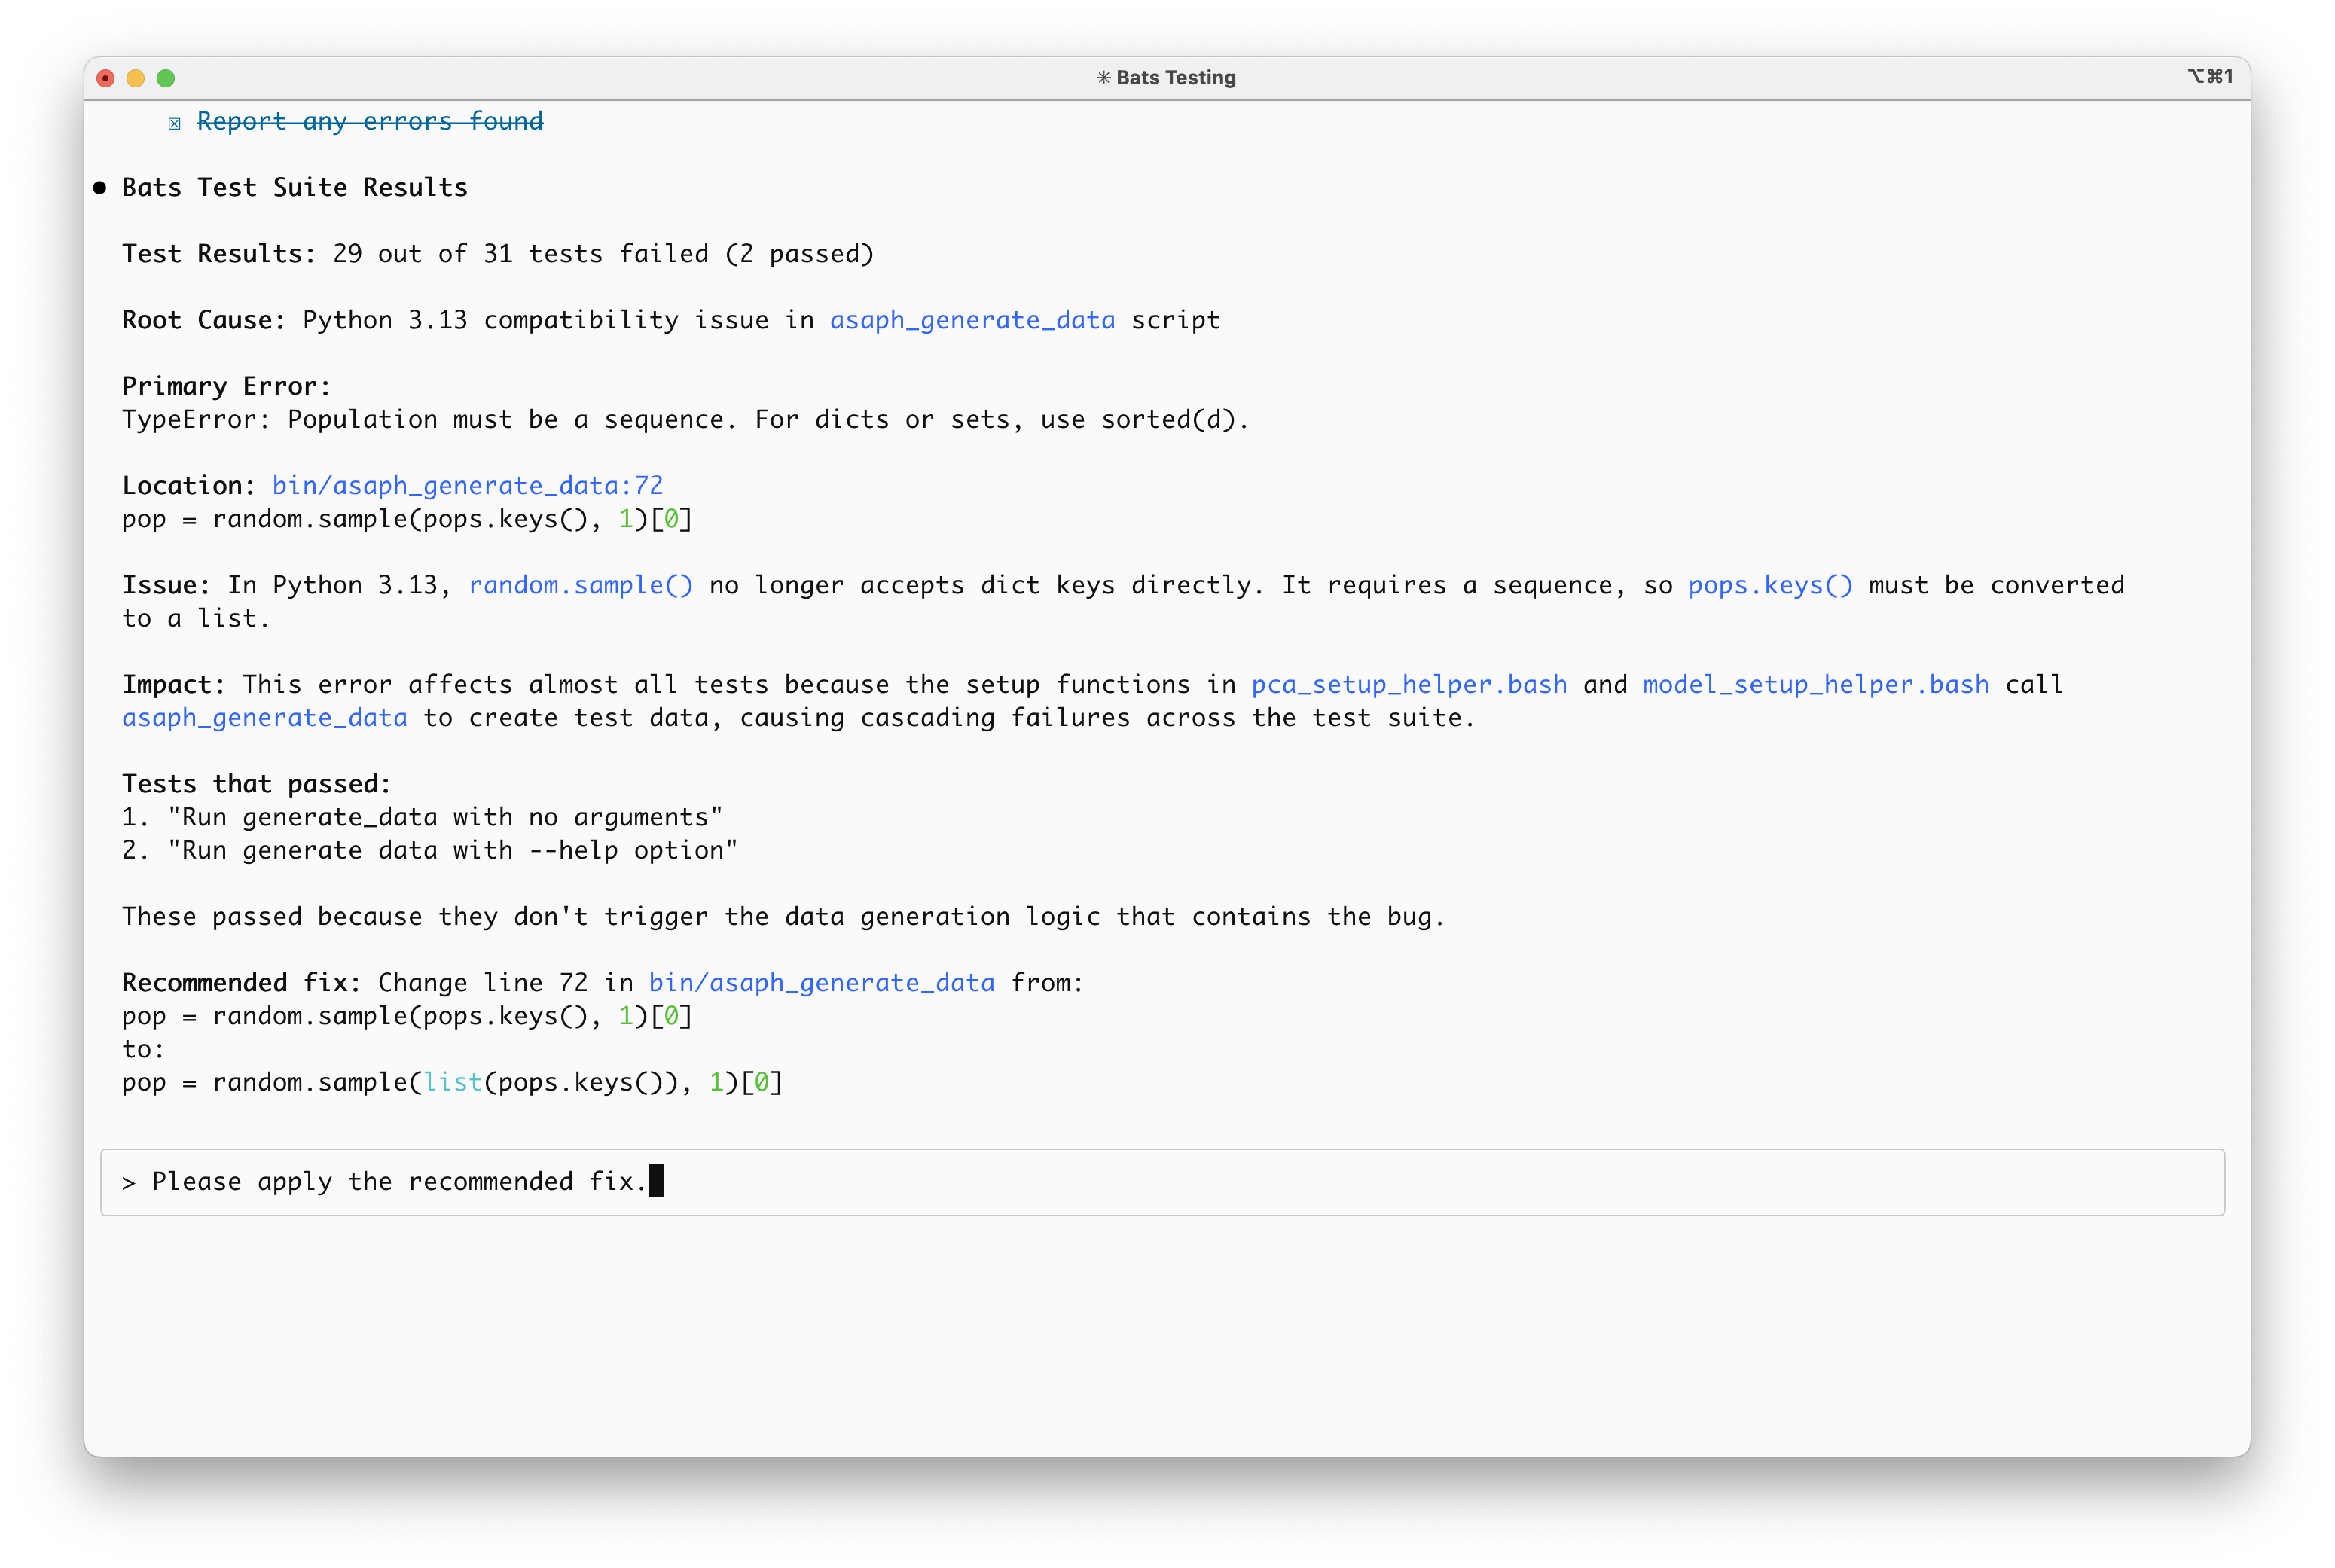2335x1568 pixels.
Task: Click the pops.keys() code reference
Action: point(1770,585)
